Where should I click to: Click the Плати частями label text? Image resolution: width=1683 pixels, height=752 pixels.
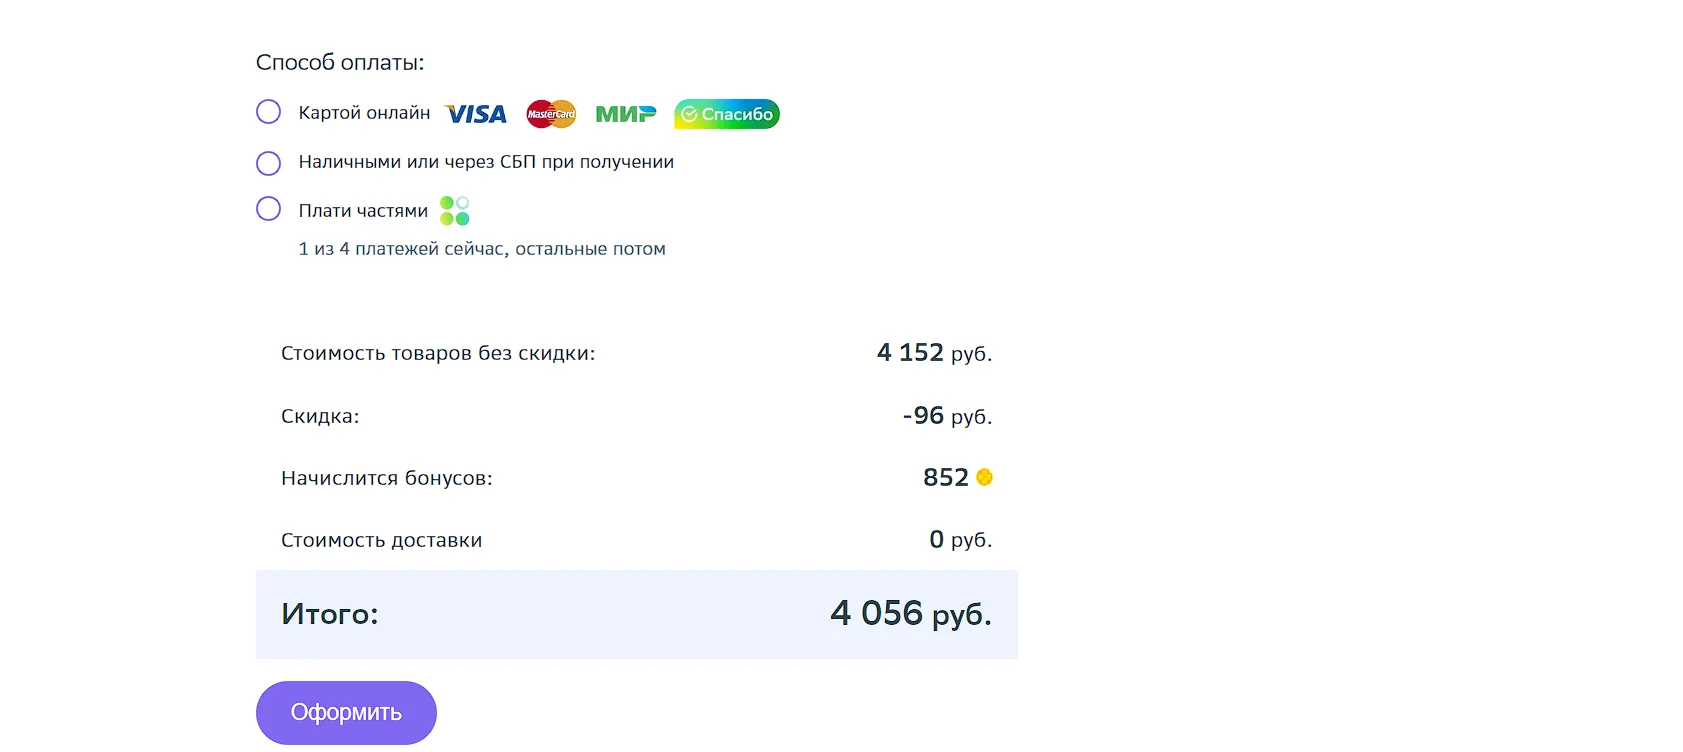click(363, 211)
